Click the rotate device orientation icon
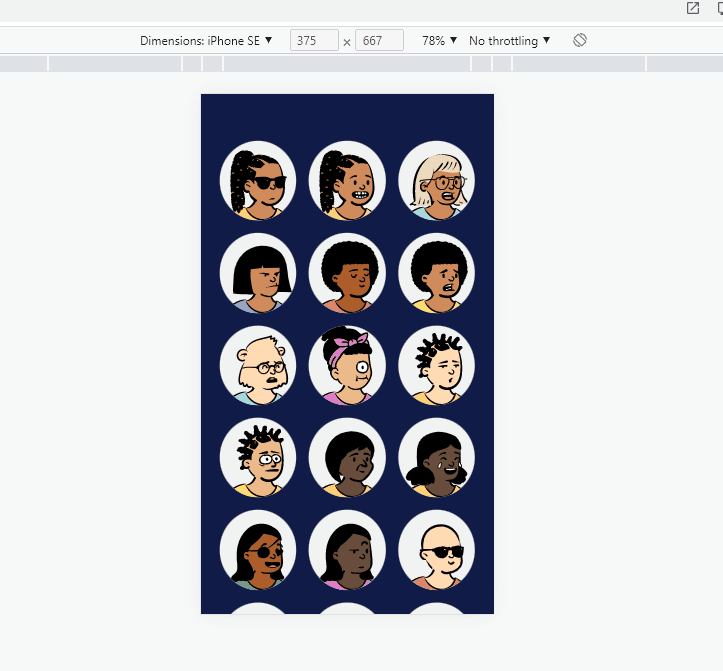 pyautogui.click(x=580, y=40)
